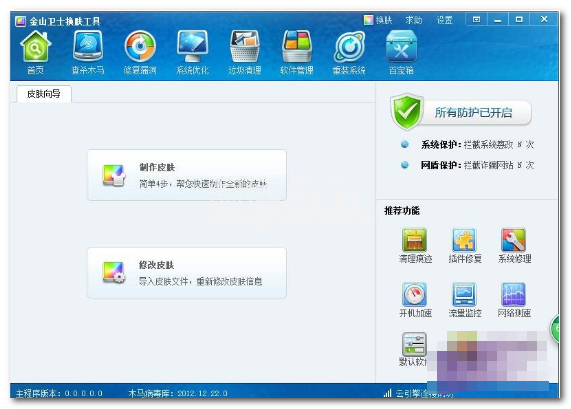Close the 金山卫士 window
Screen dimensions: 571x409
point(544,19)
